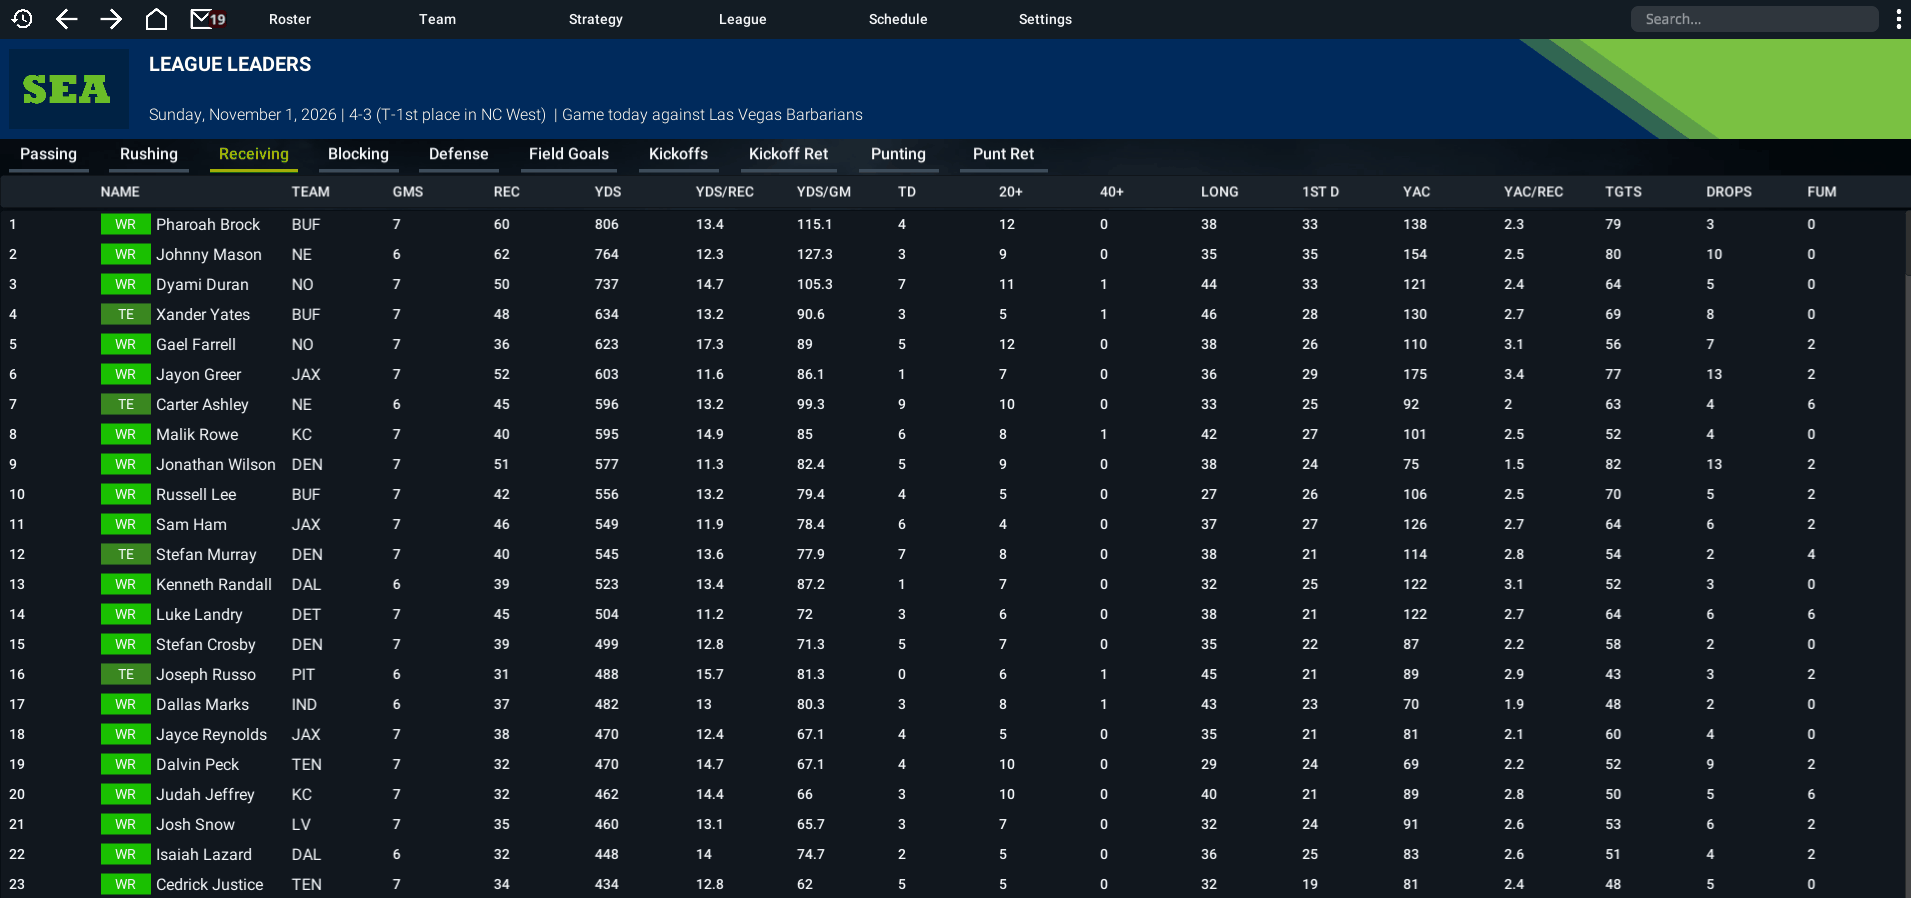This screenshot has height=898, width=1911.
Task: Open the mail inbox icon
Action: tap(207, 19)
